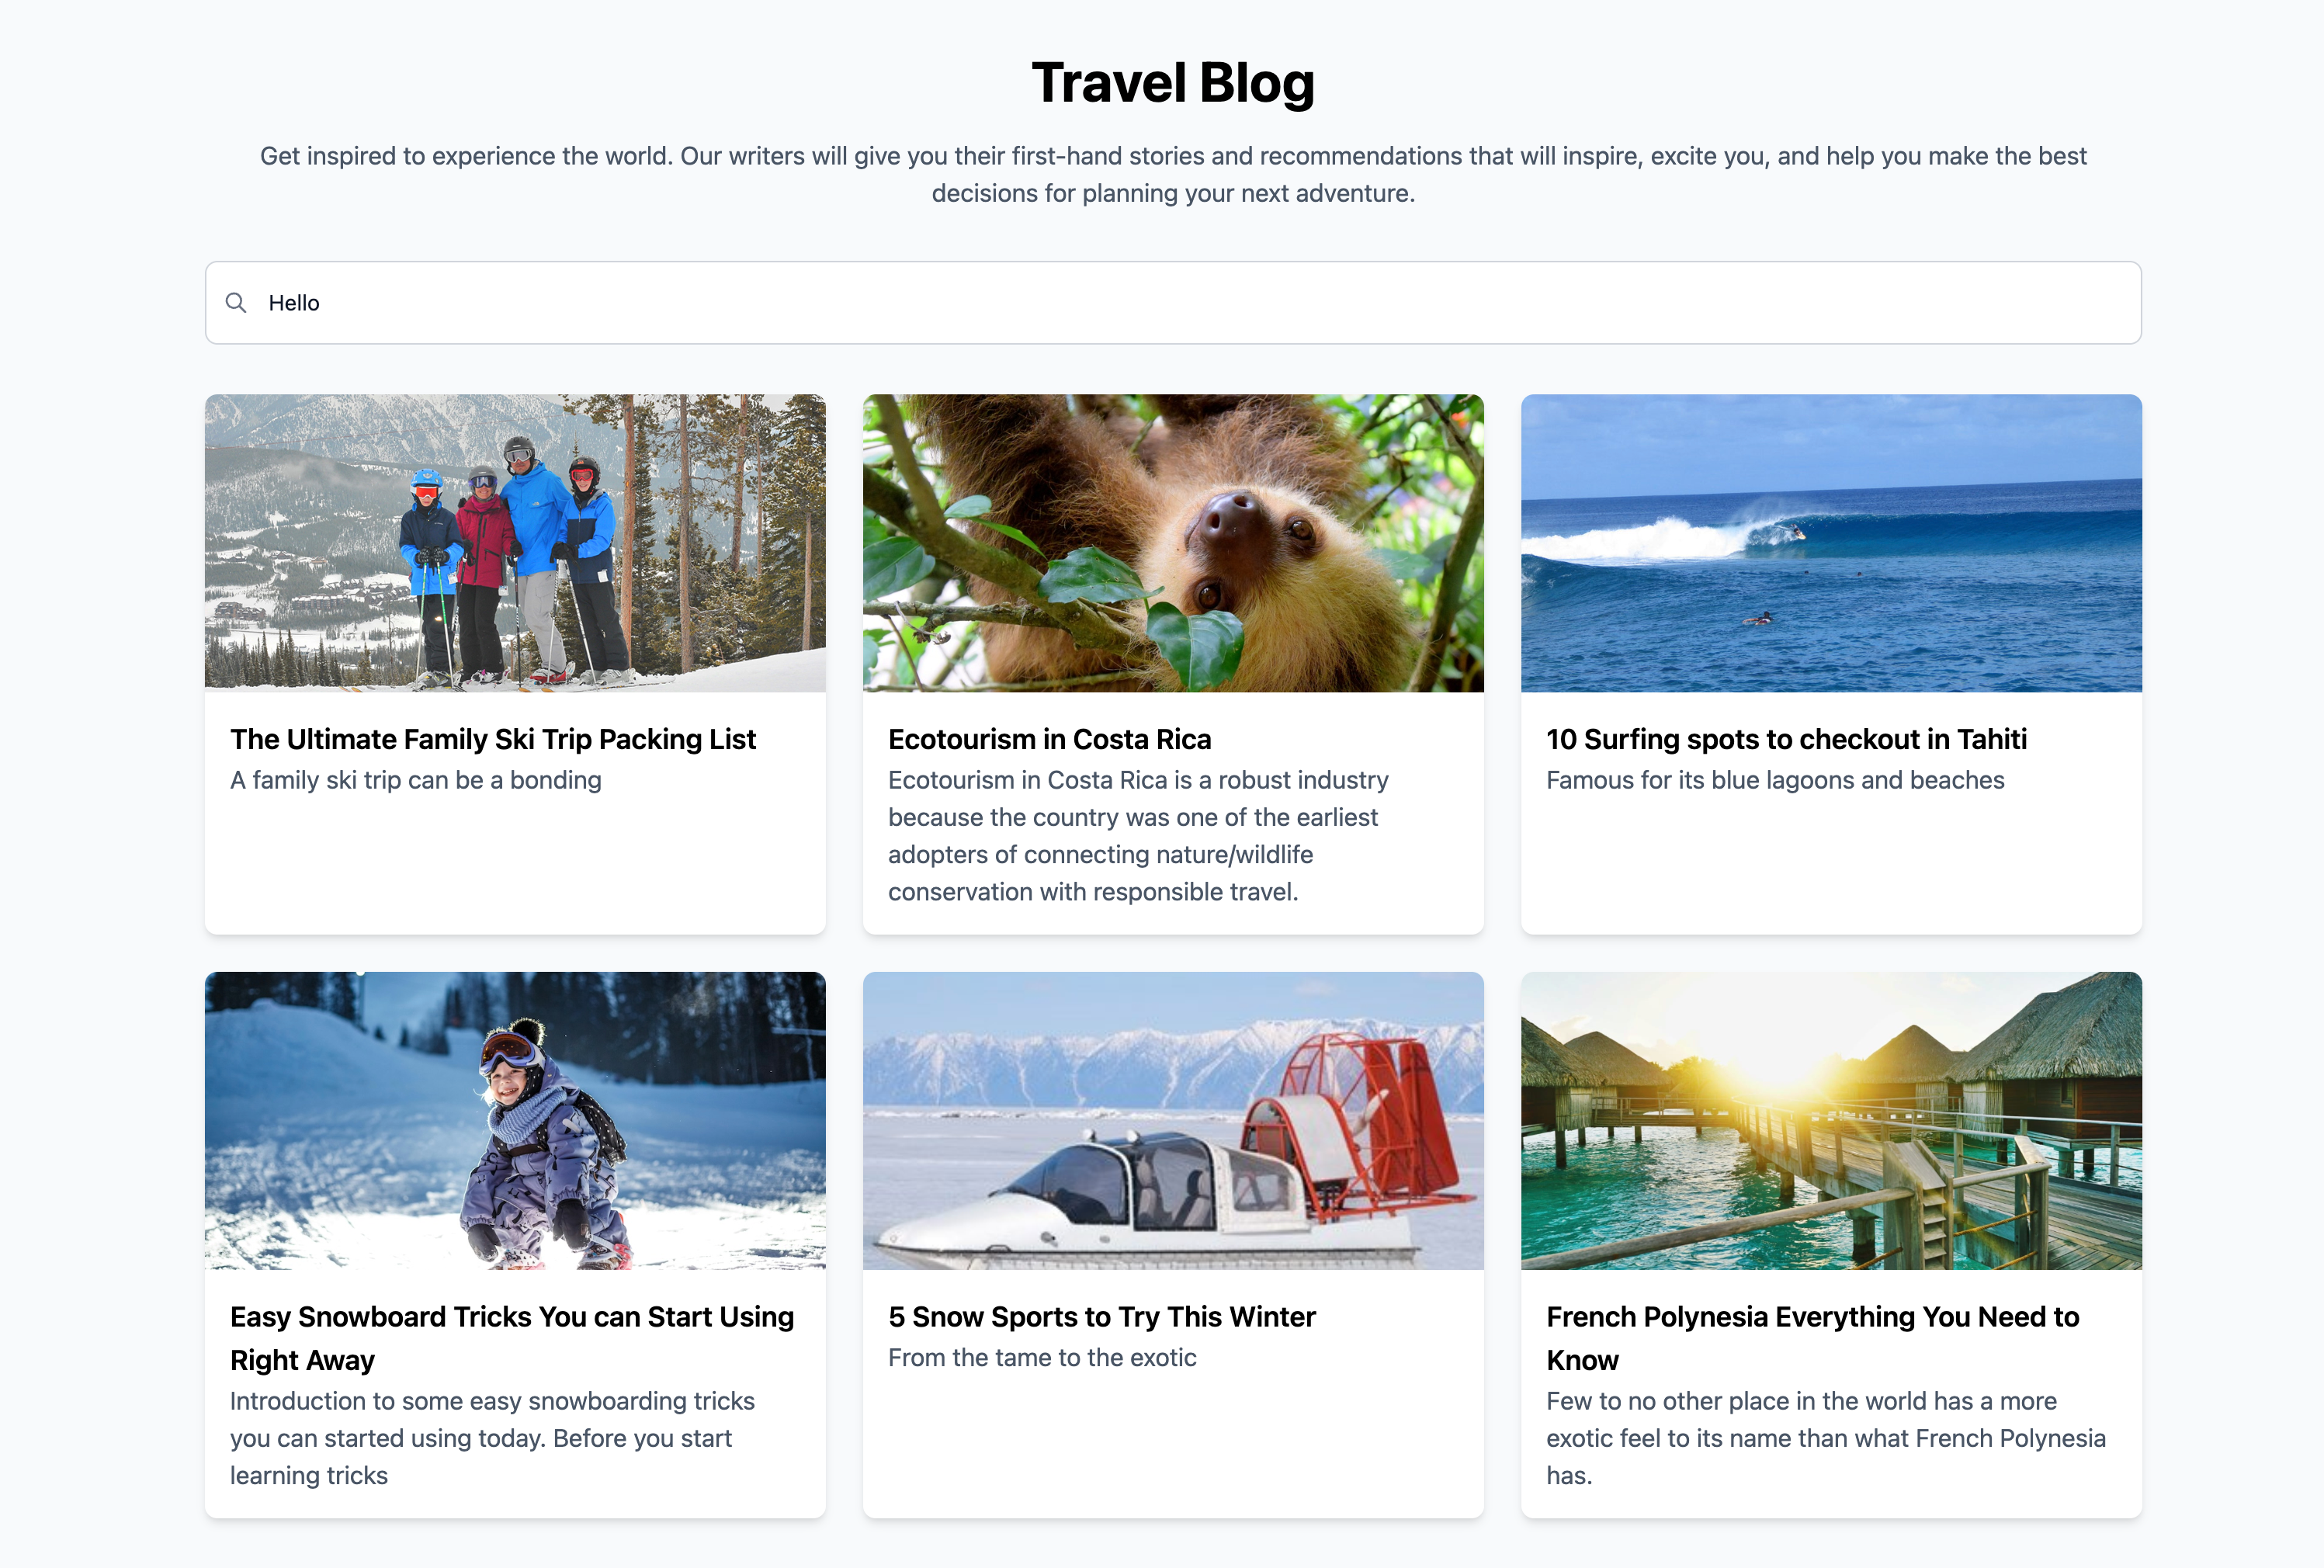The image size is (2324, 1568).
Task: Open the family ski trip photo
Action: tap(515, 543)
